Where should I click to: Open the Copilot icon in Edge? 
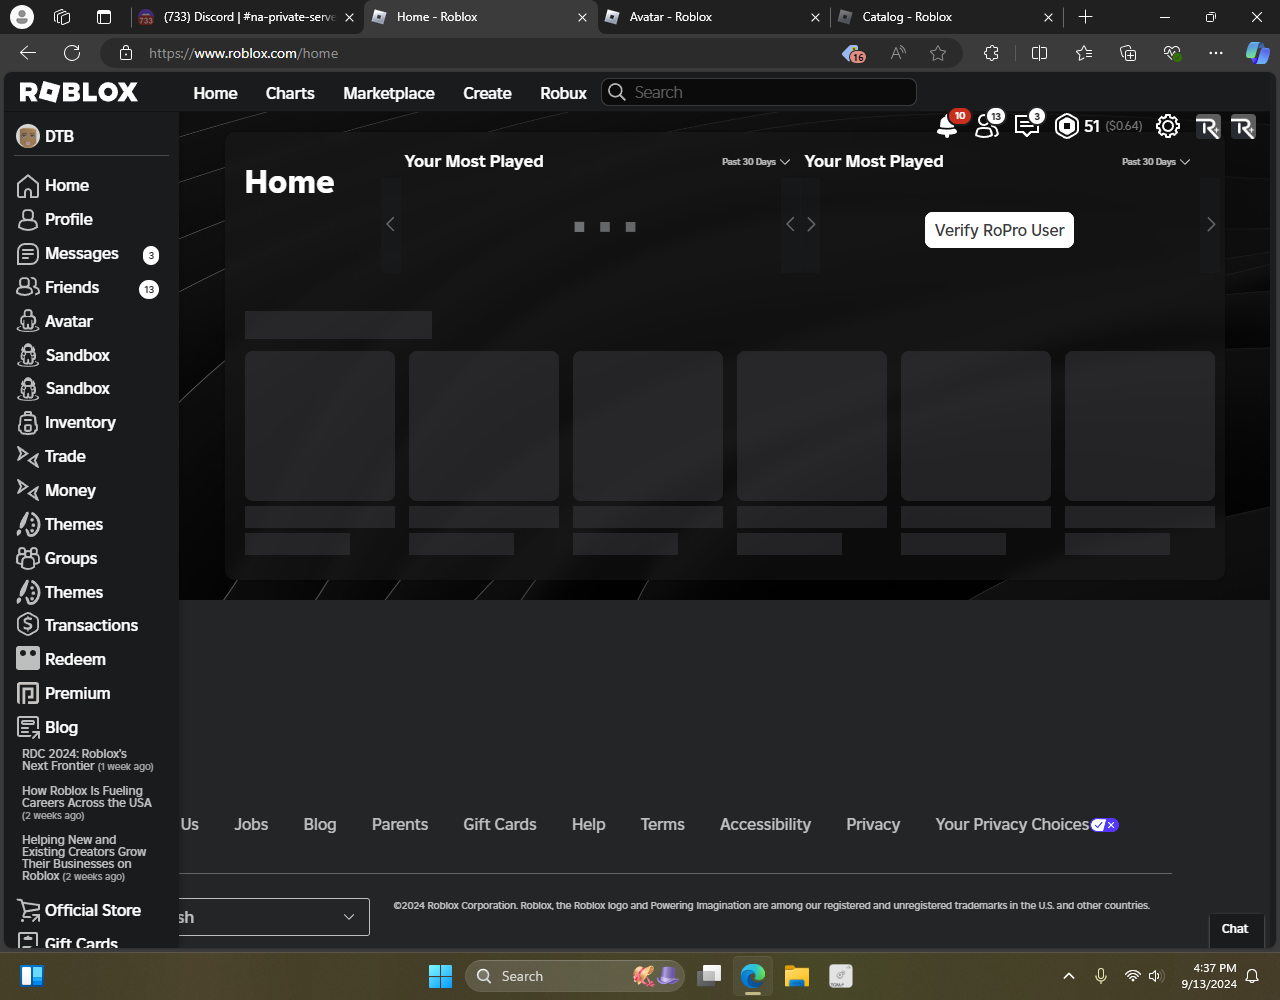pos(1257,53)
